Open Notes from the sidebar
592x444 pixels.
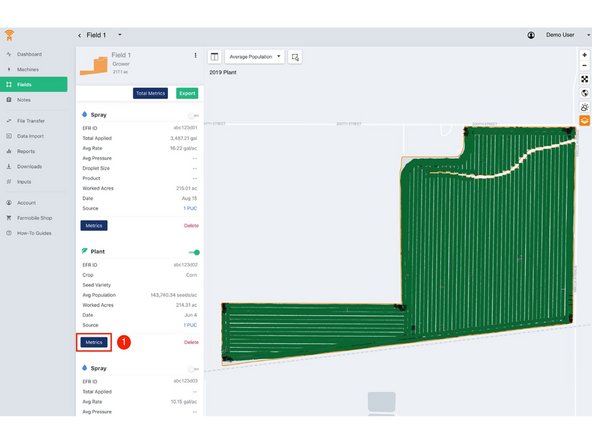point(24,100)
